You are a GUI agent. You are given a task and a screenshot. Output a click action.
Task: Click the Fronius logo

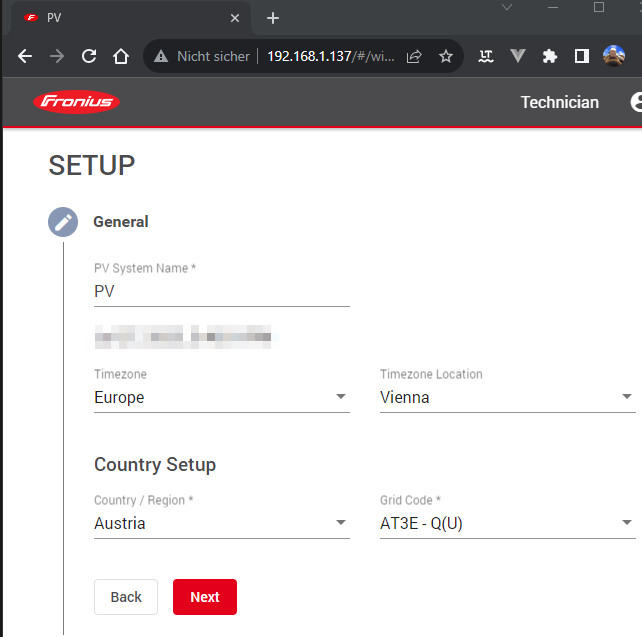pyautogui.click(x=76, y=102)
